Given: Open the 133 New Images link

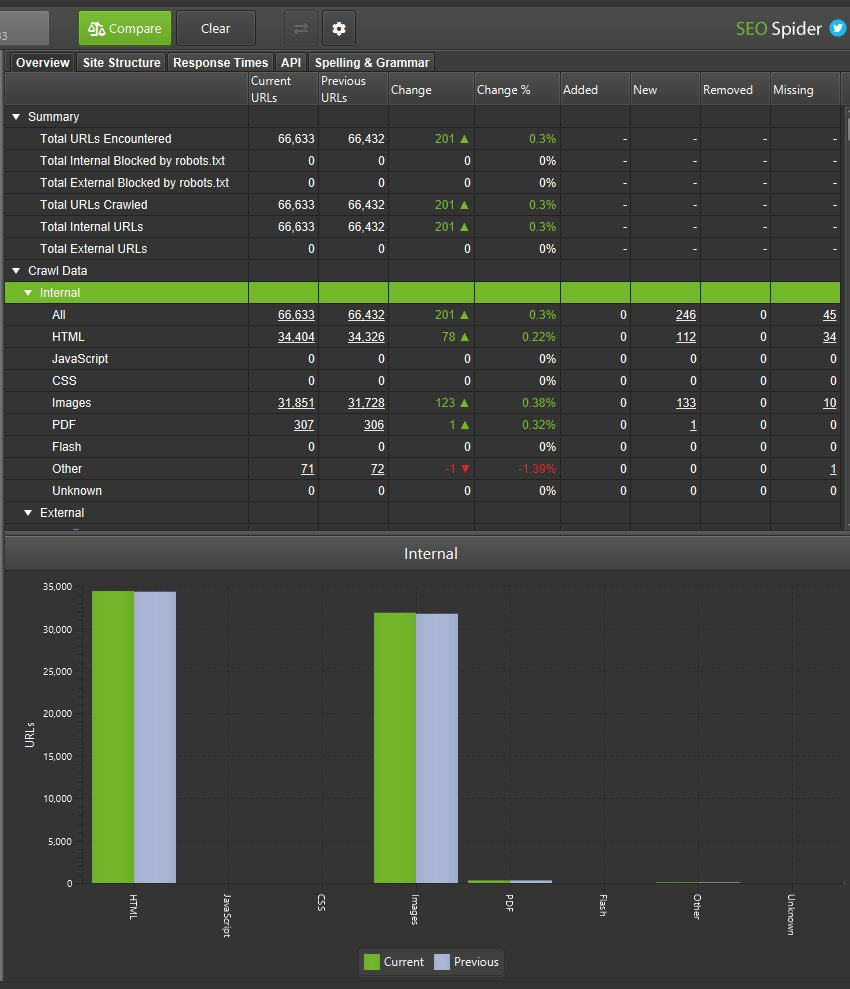Looking at the screenshot, I should tap(685, 402).
